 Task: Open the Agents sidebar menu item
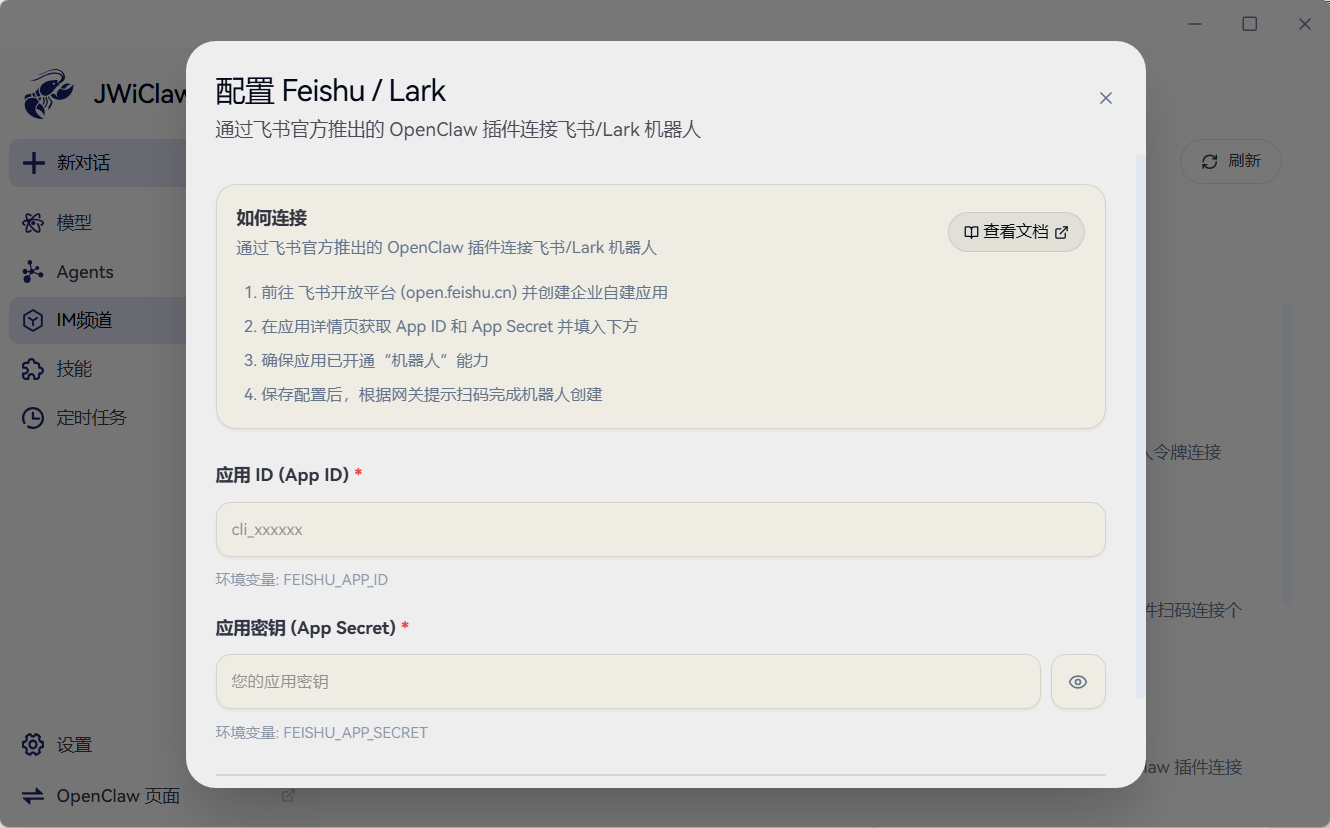[85, 272]
